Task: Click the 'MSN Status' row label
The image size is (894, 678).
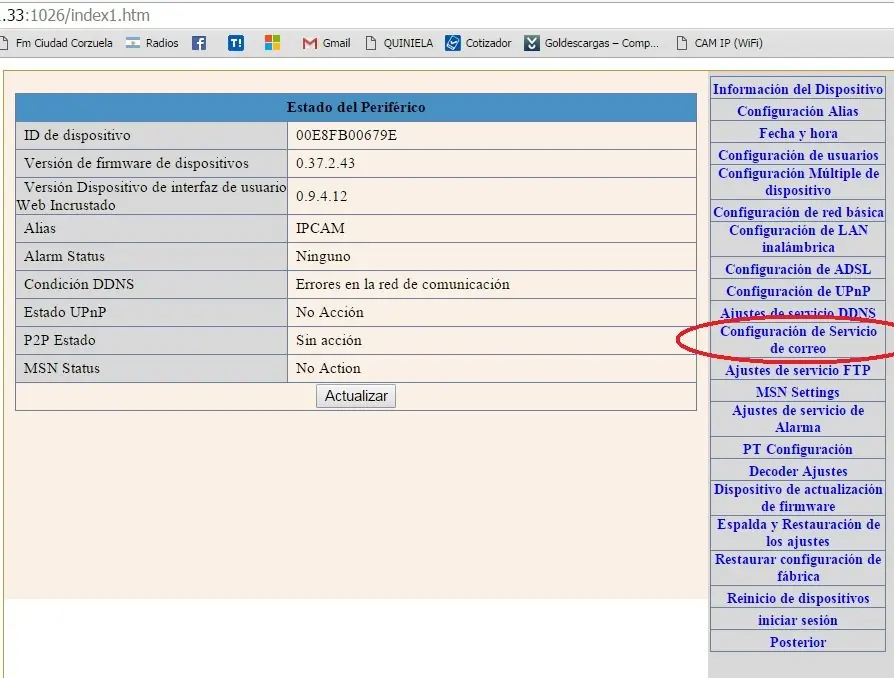Action: tap(62, 368)
